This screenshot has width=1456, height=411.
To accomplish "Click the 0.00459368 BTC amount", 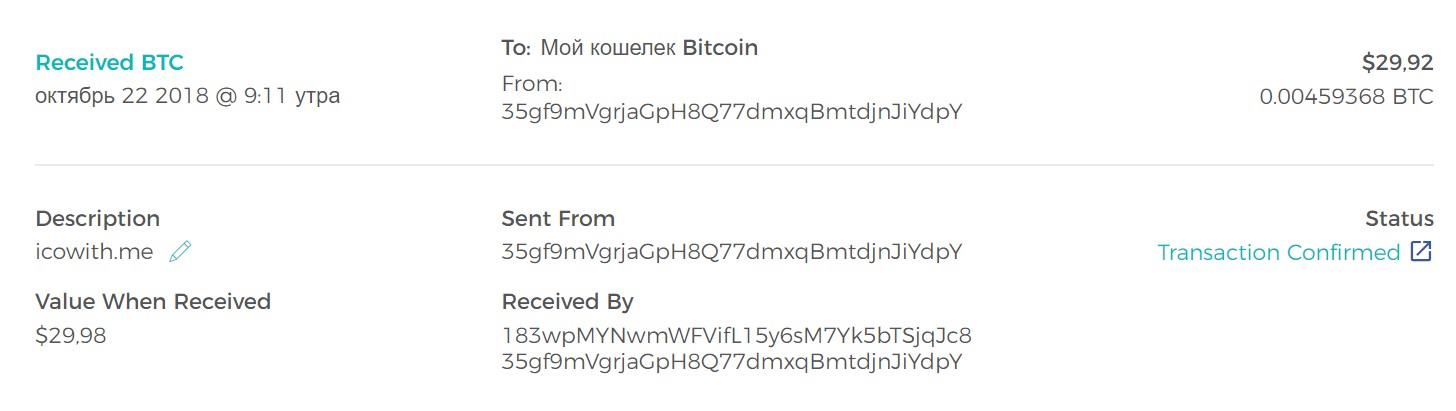I will coord(1346,97).
